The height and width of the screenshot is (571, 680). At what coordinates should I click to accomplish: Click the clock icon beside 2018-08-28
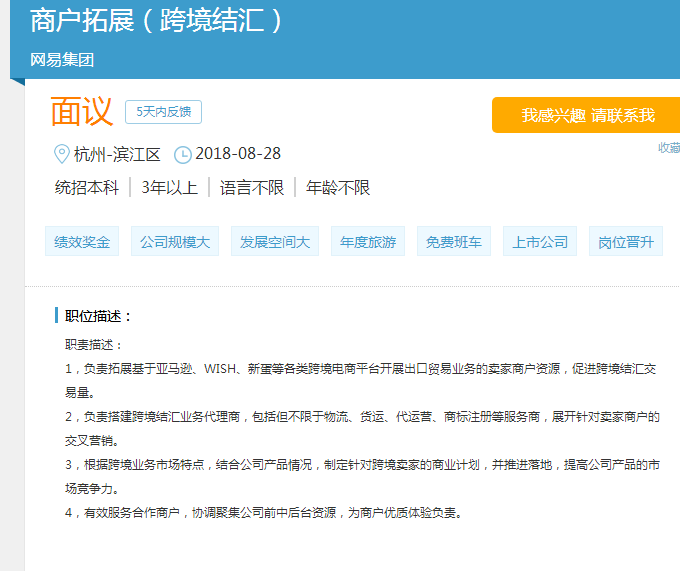[183, 155]
